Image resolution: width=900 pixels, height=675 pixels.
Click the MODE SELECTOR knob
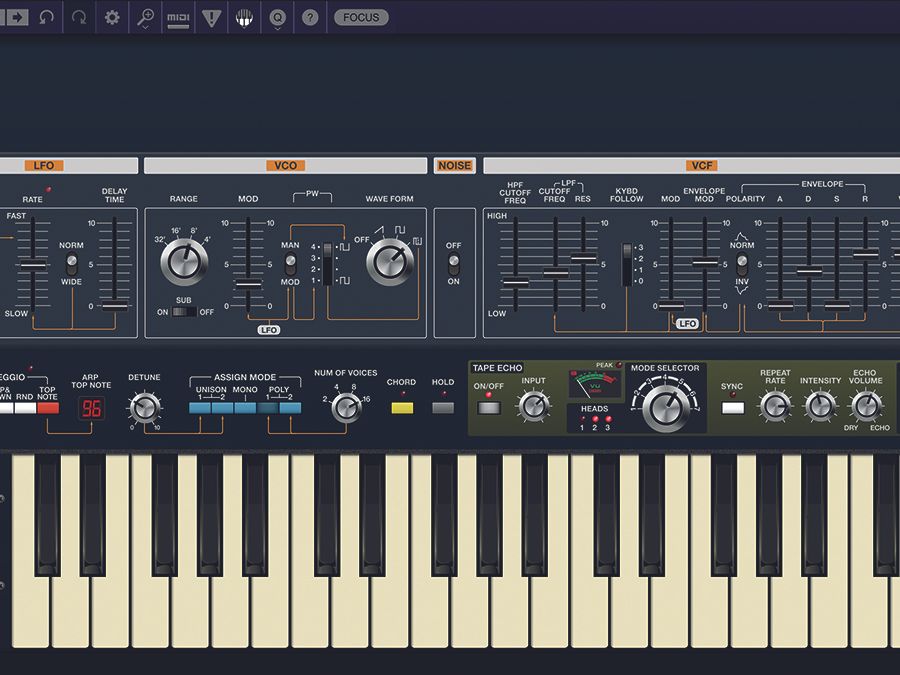coord(666,408)
